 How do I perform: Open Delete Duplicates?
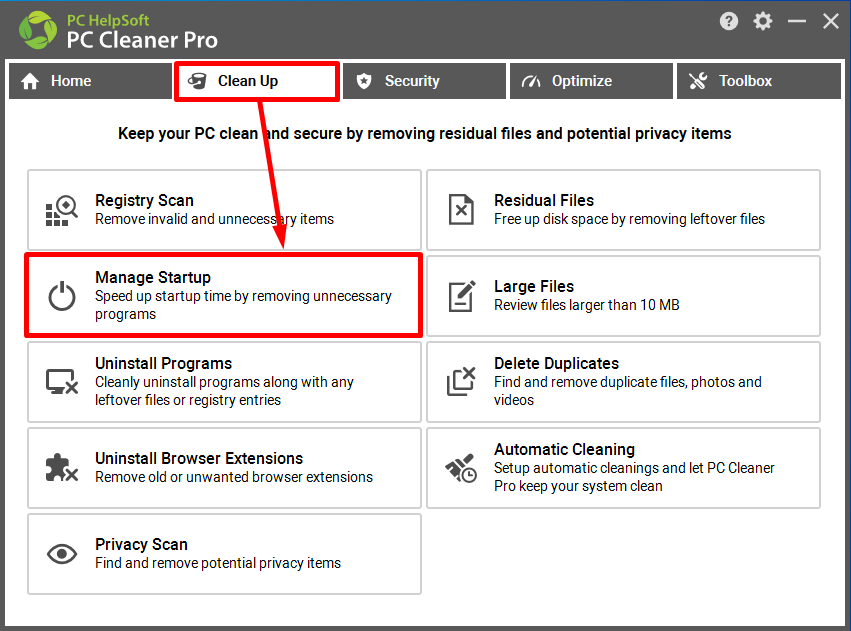click(624, 382)
